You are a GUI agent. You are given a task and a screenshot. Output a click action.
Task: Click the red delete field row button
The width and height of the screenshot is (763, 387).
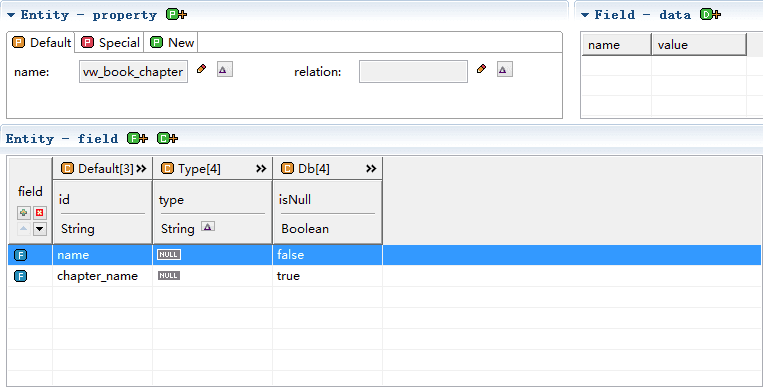(40, 213)
